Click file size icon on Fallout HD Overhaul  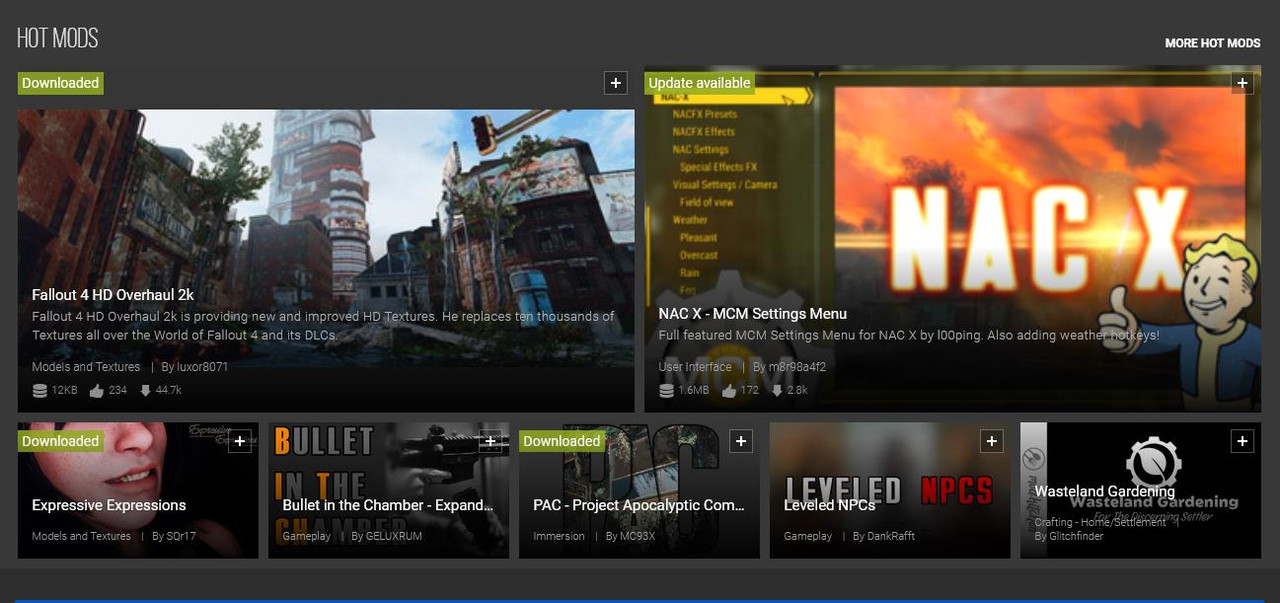[x=40, y=391]
